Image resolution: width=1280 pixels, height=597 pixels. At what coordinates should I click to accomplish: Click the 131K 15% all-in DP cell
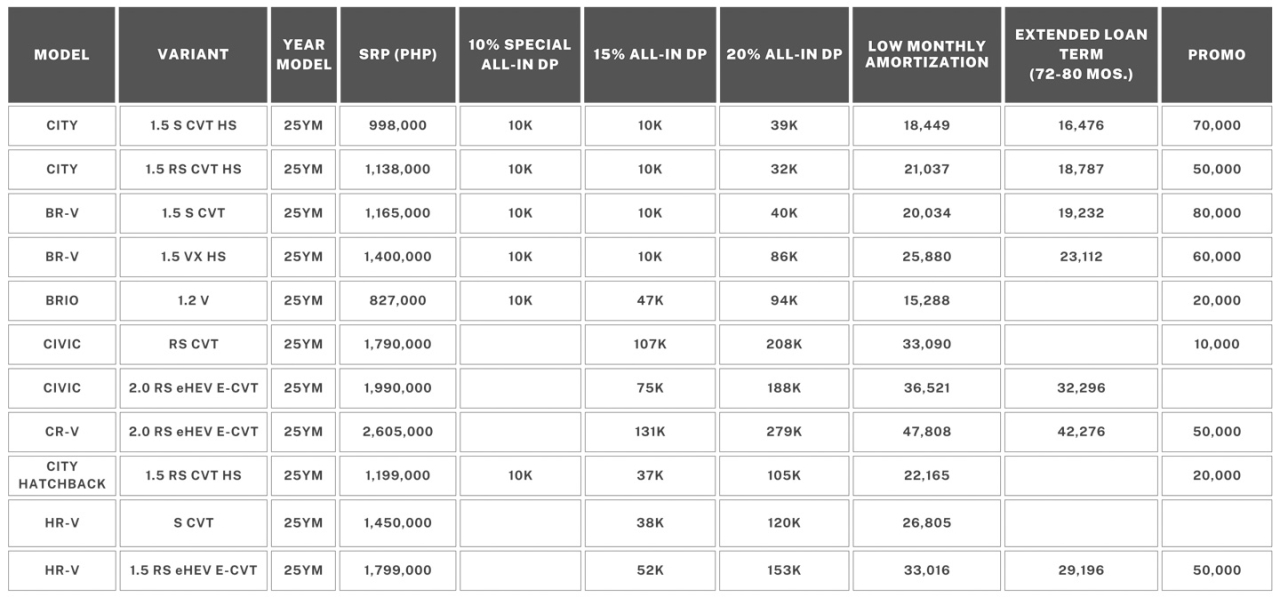(650, 432)
